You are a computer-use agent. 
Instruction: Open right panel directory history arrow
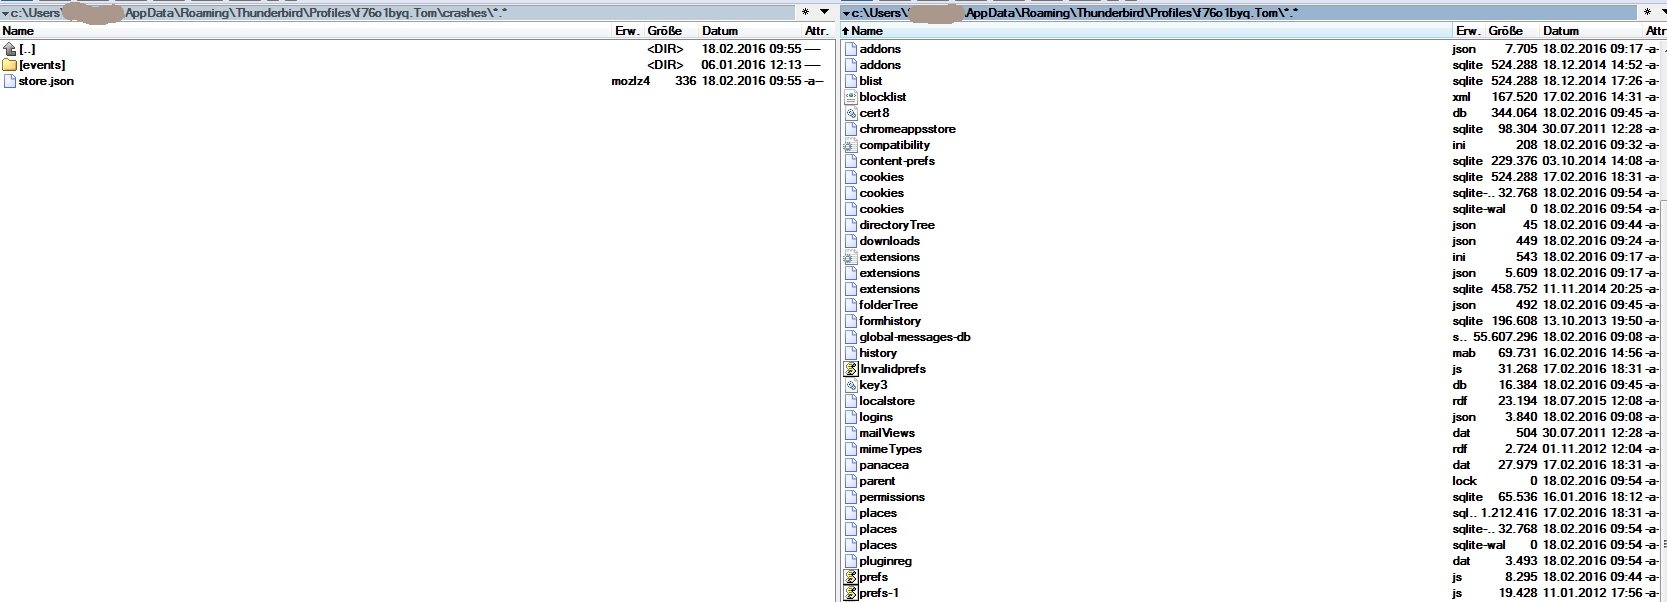(1664, 12)
